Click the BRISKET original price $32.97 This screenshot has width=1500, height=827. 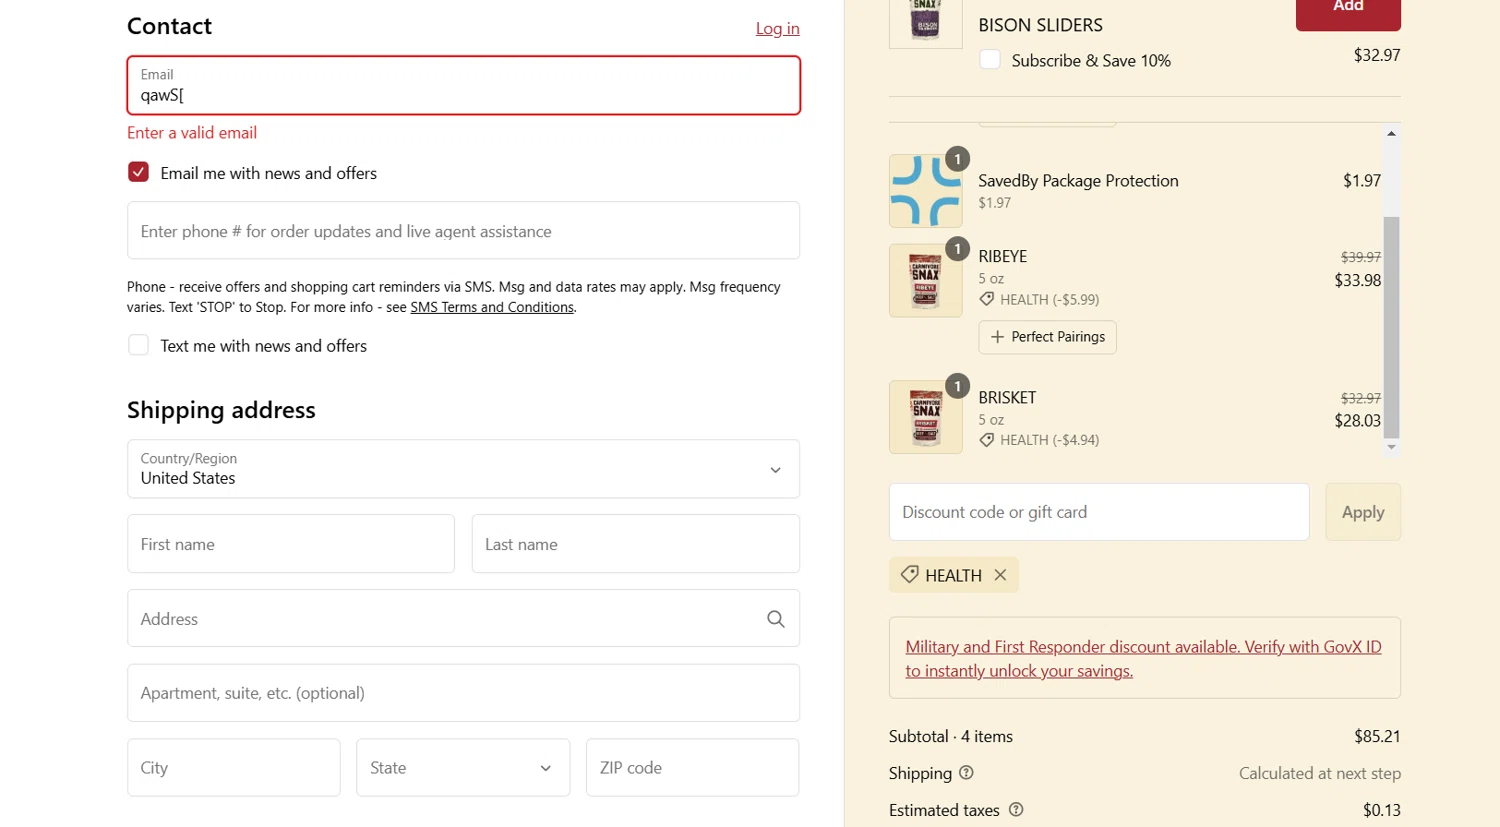pos(1361,398)
